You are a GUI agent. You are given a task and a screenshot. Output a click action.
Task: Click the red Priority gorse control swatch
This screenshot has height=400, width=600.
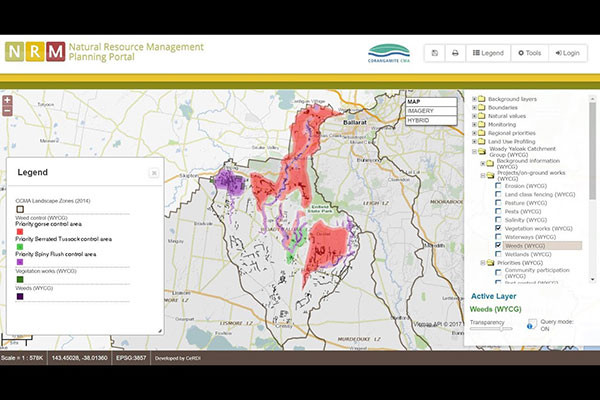pyautogui.click(x=20, y=232)
